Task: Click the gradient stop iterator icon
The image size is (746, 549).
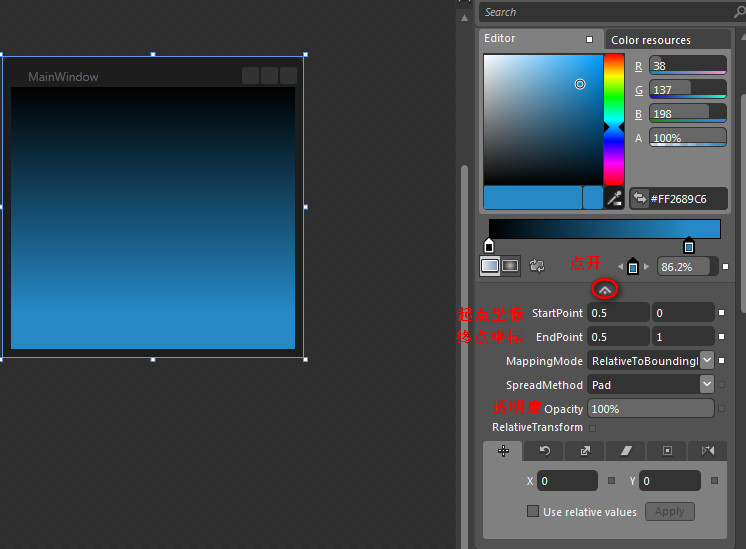Action: 633,266
